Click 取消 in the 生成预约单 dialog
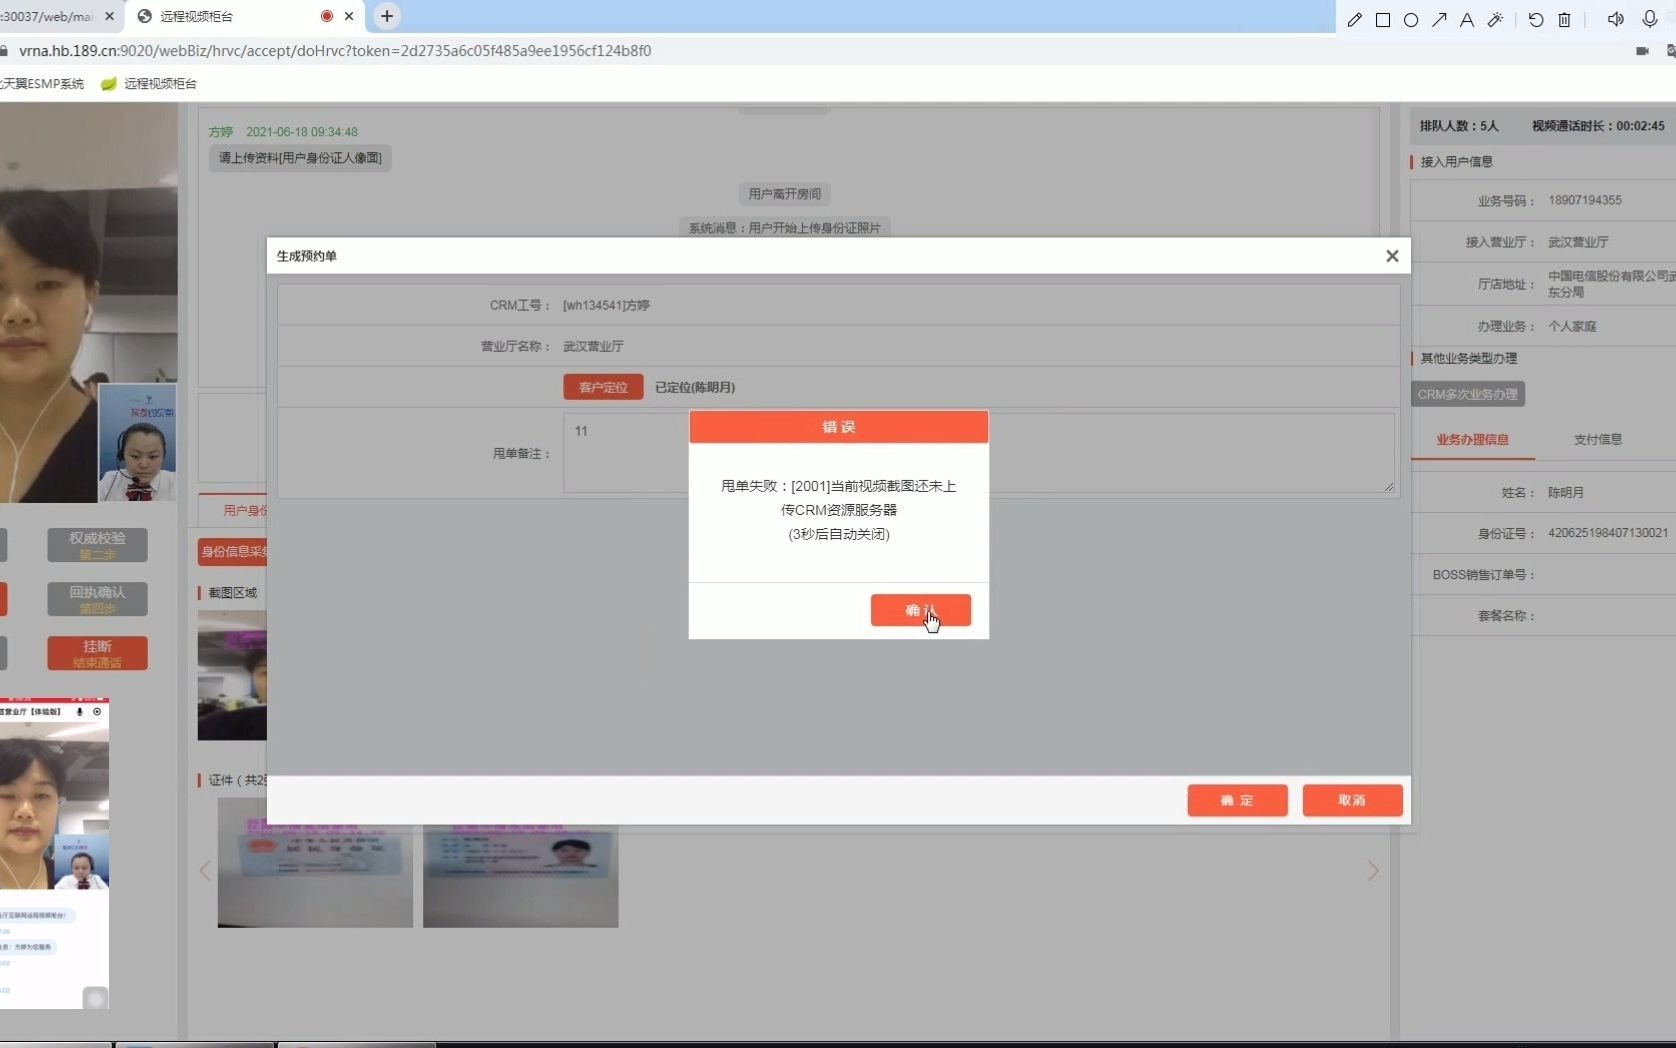This screenshot has height=1048, width=1676. tap(1352, 800)
